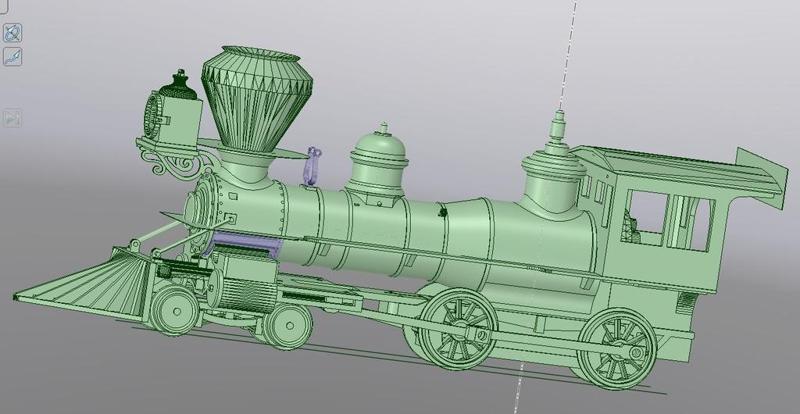Select the diamond smokestack on the locomotive
Screen dimensions: 800x414
[257, 100]
